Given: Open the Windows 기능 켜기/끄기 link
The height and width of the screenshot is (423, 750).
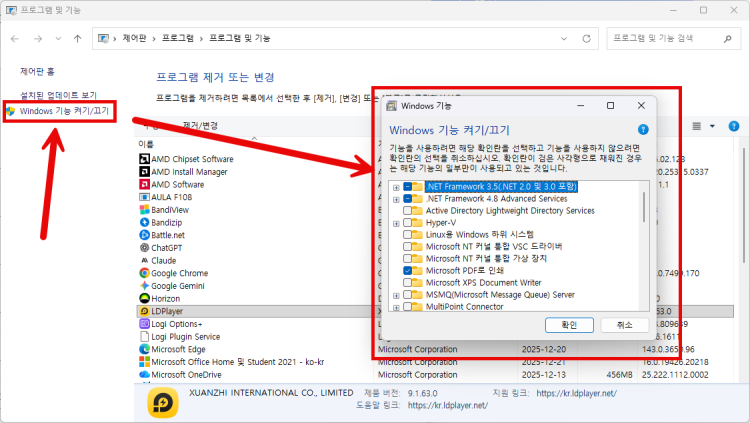Looking at the screenshot, I should click(x=65, y=110).
